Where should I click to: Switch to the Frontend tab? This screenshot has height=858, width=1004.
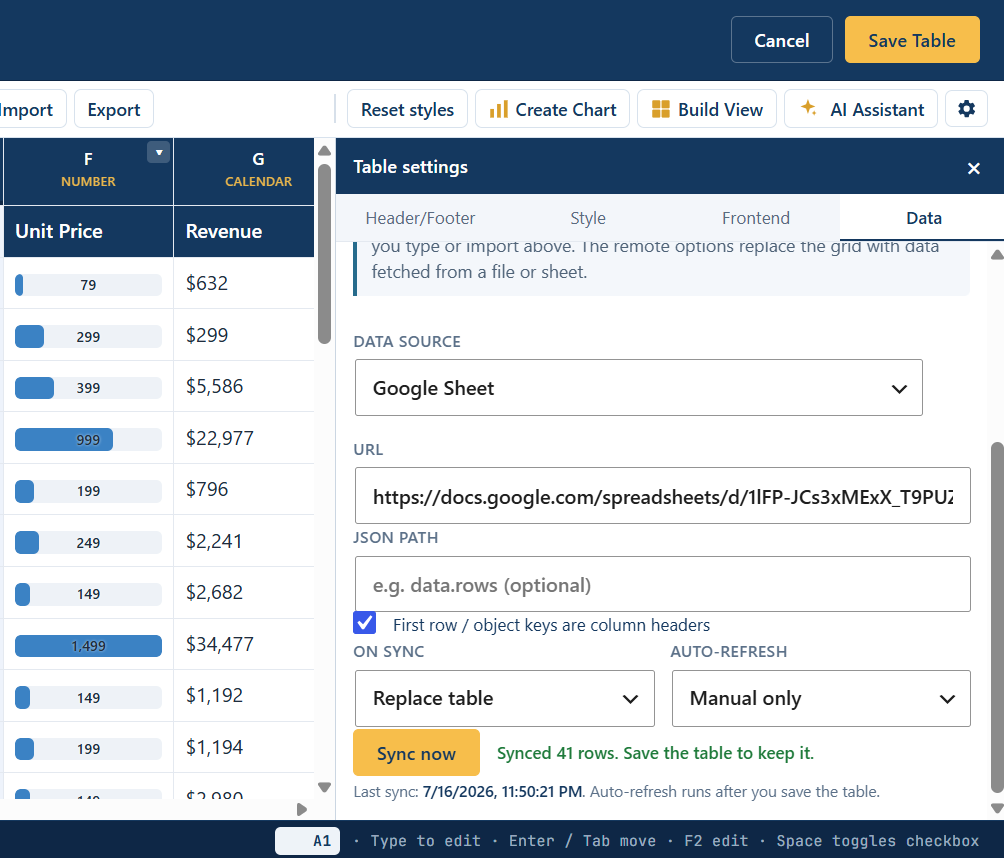756,218
